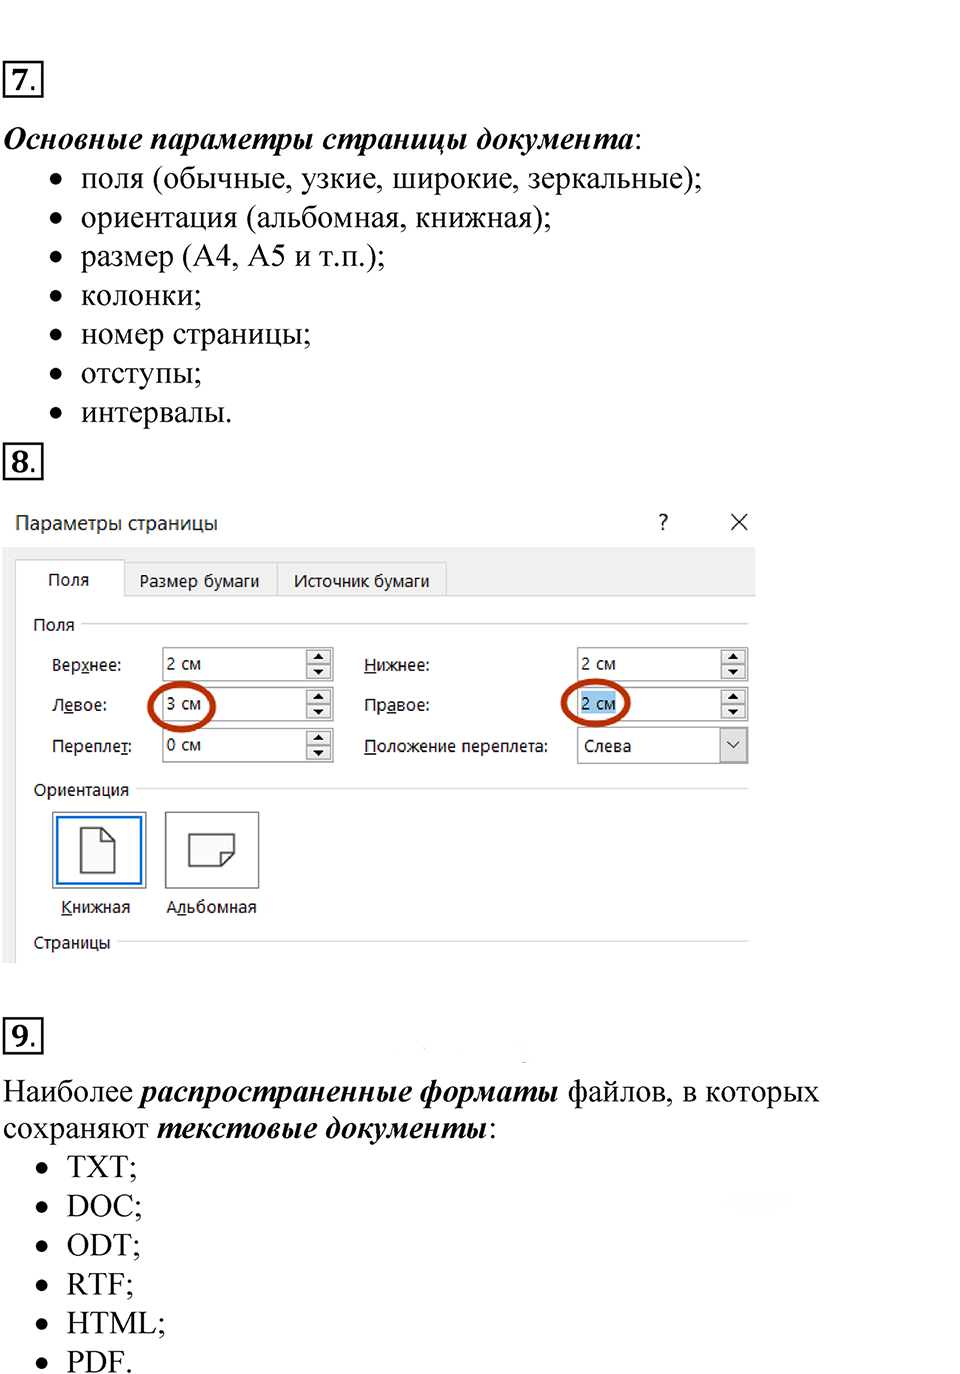Screen dimensions: 960x1374
Task: Click the Переплет field showing 0 см
Action: (235, 745)
